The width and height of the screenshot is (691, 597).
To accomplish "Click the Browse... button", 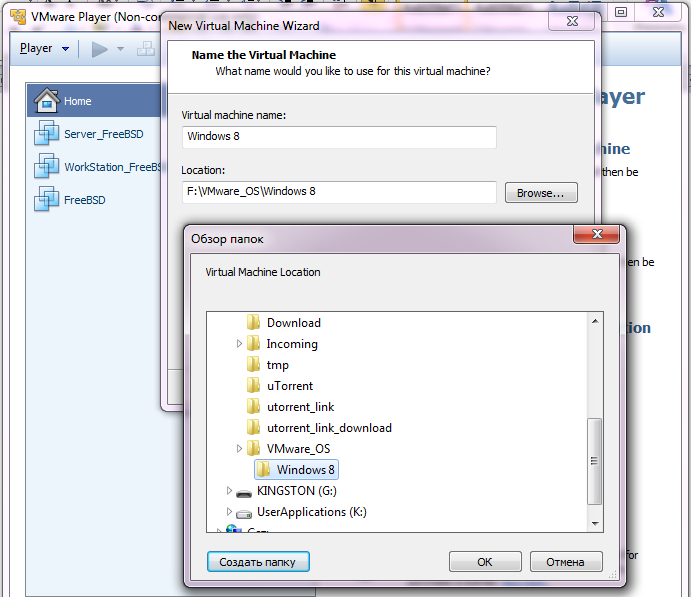I will pyautogui.click(x=541, y=193).
